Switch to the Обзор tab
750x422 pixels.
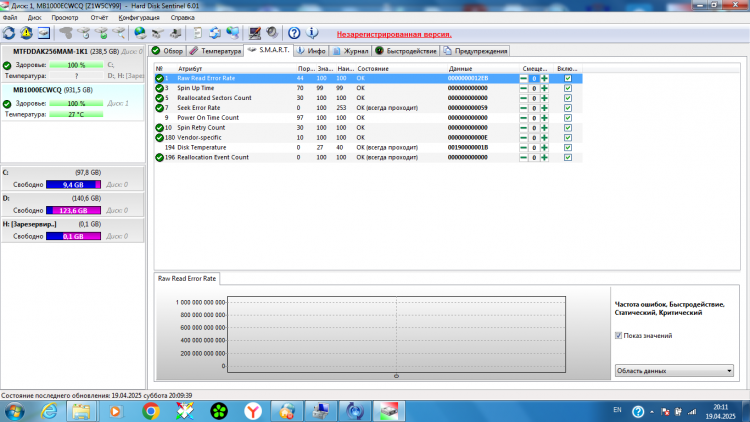click(x=167, y=51)
